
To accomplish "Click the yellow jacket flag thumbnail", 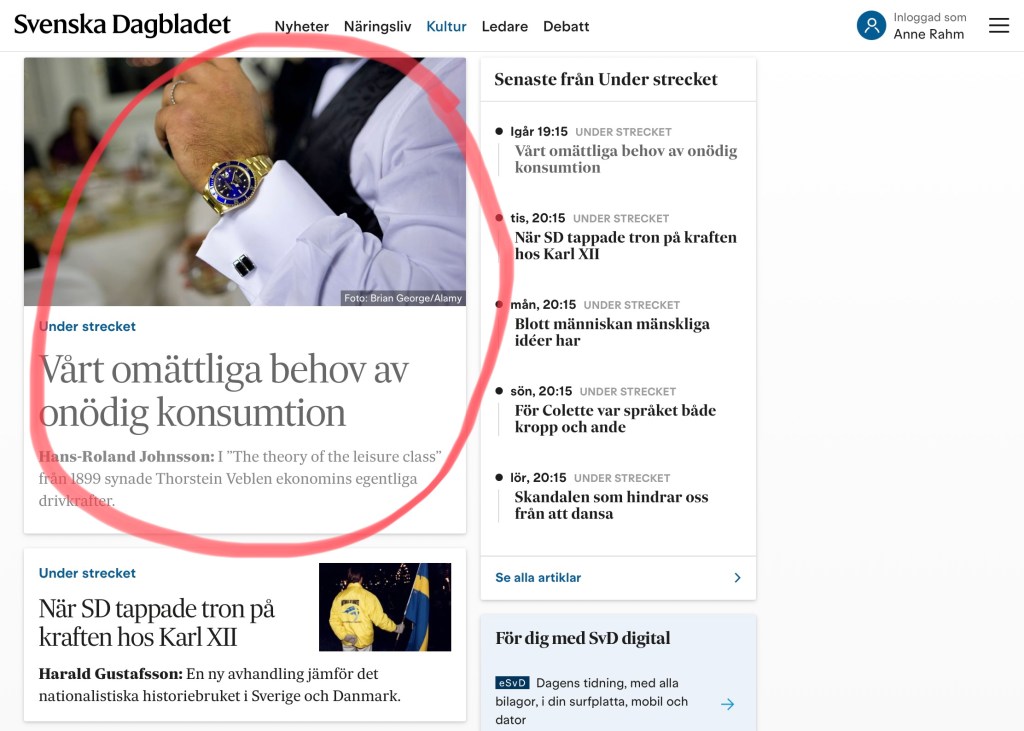I will pos(385,607).
